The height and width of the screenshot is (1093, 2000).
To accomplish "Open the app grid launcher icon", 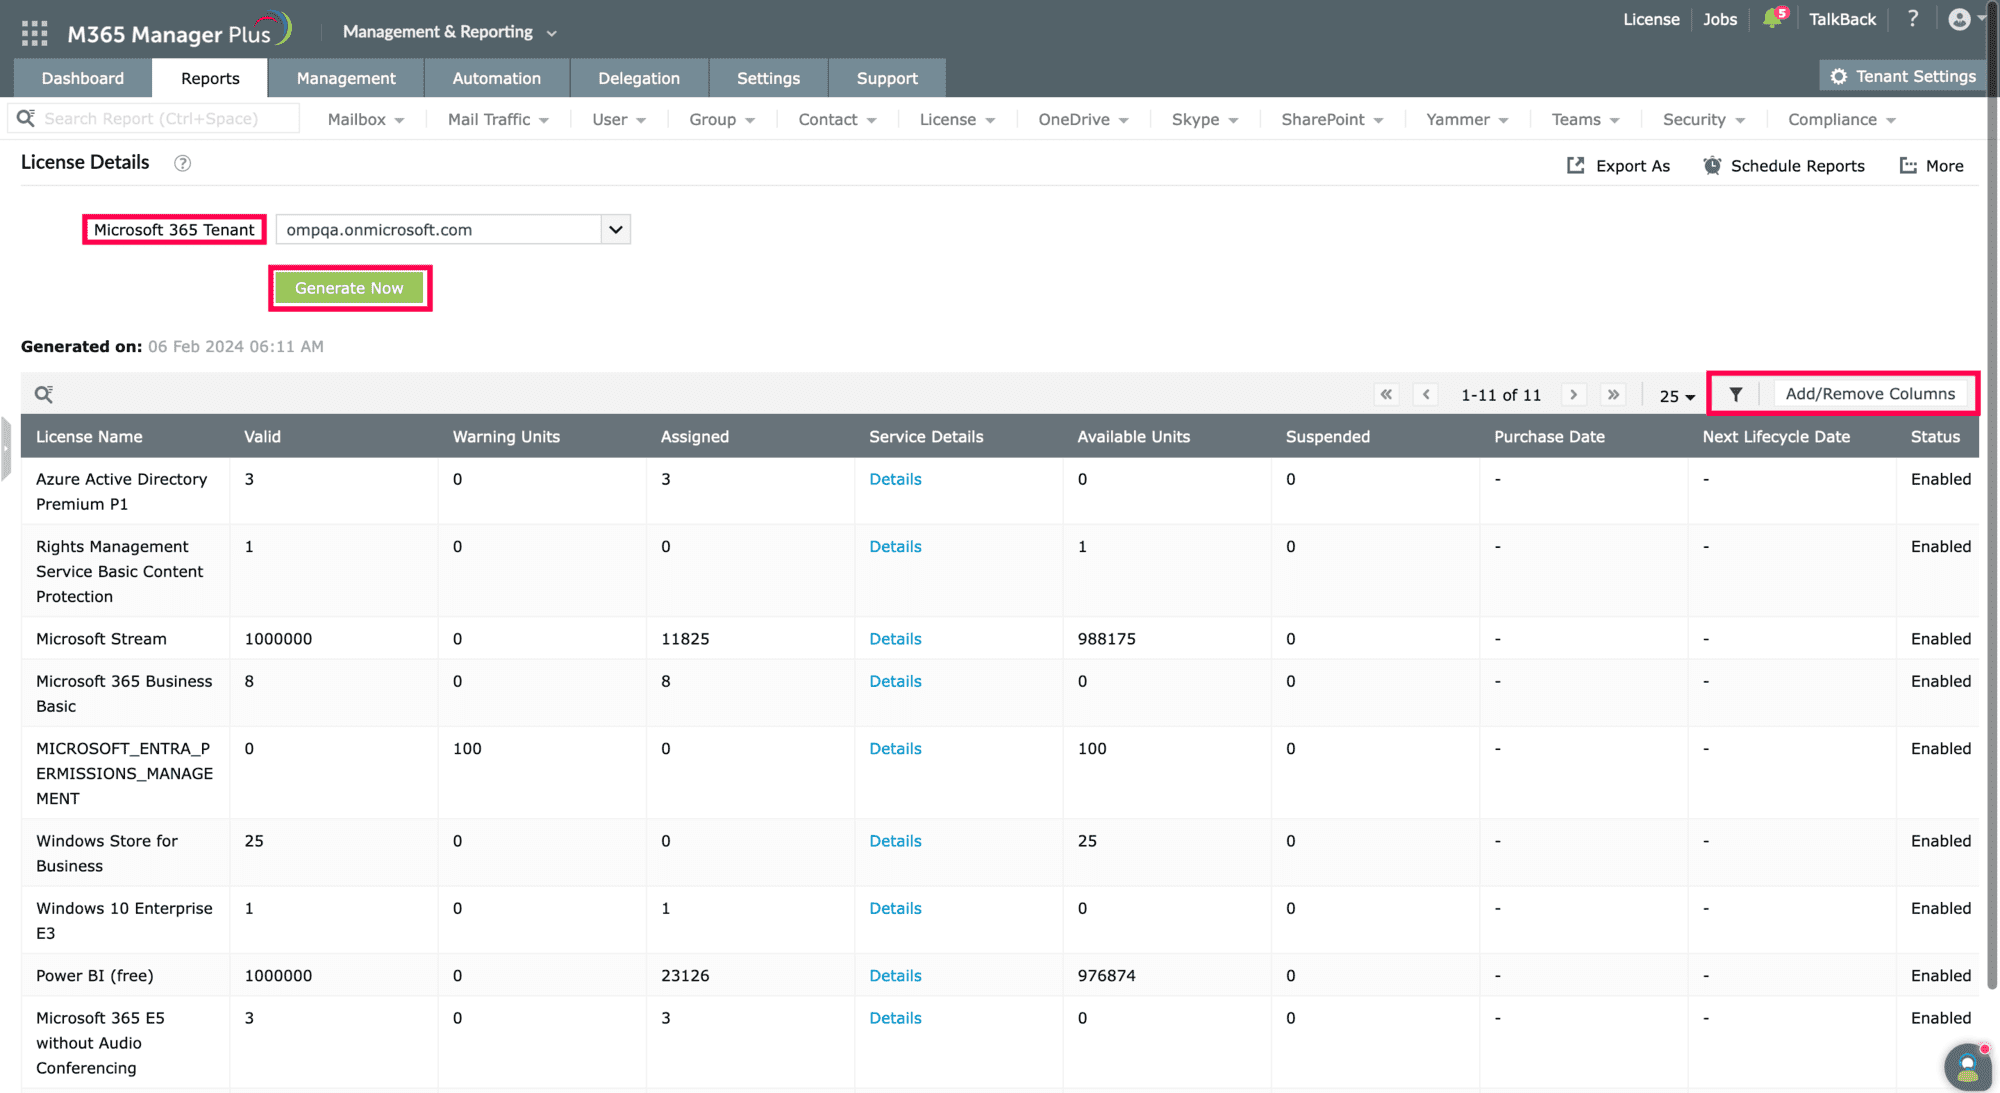I will (x=34, y=33).
